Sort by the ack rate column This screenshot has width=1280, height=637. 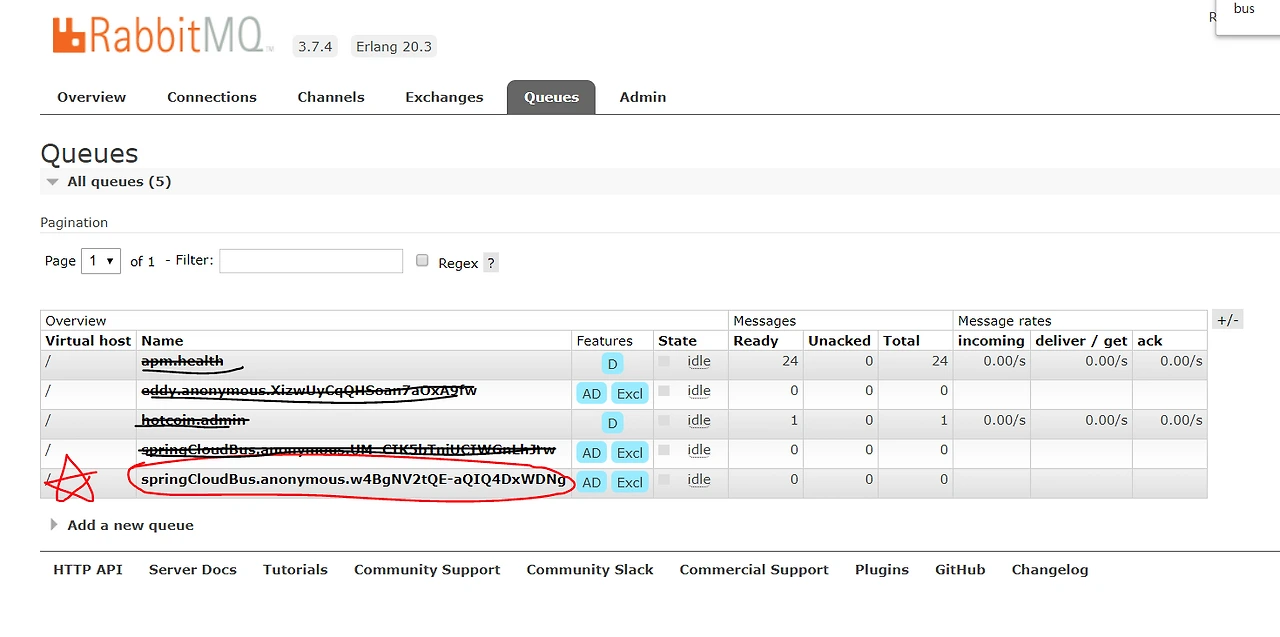point(1150,341)
